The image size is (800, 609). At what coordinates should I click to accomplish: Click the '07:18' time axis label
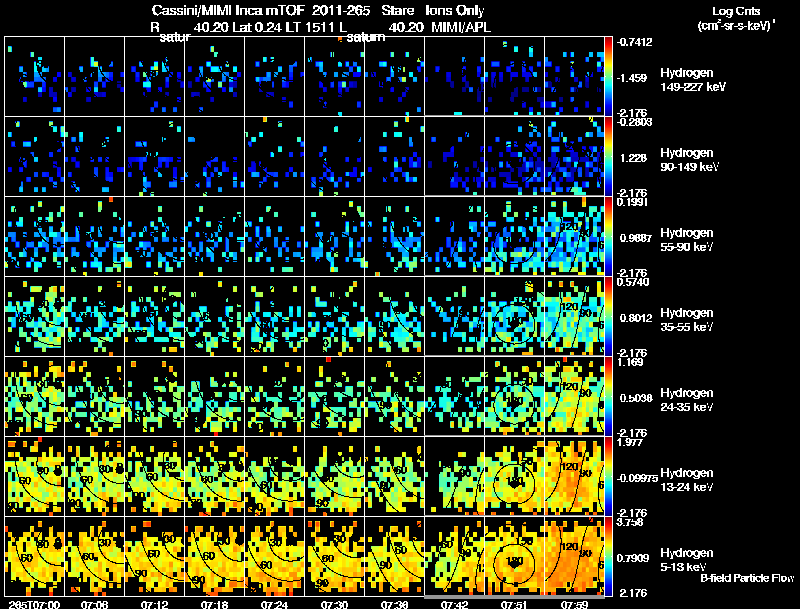point(214,604)
